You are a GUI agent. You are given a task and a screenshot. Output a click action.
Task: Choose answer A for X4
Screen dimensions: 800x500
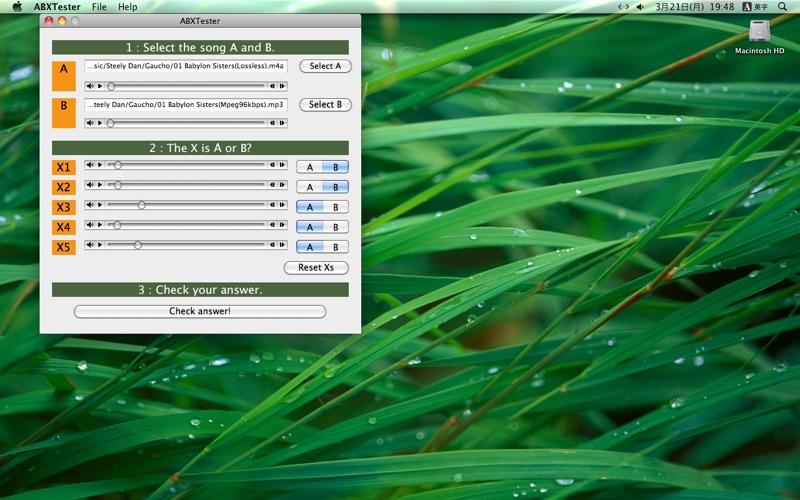coord(310,227)
